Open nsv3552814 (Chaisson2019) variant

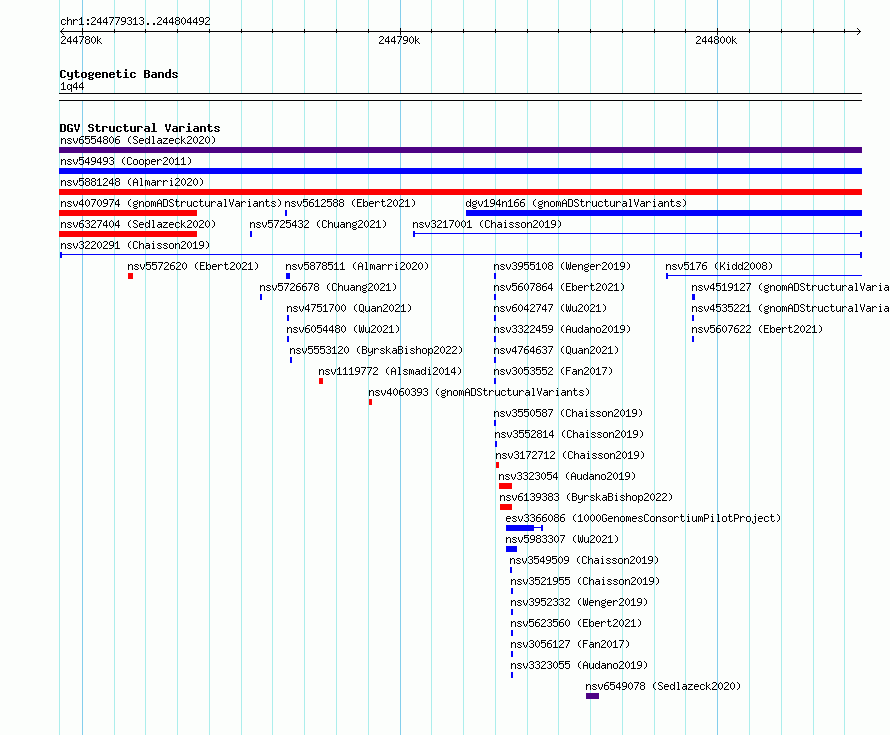[x=569, y=434]
